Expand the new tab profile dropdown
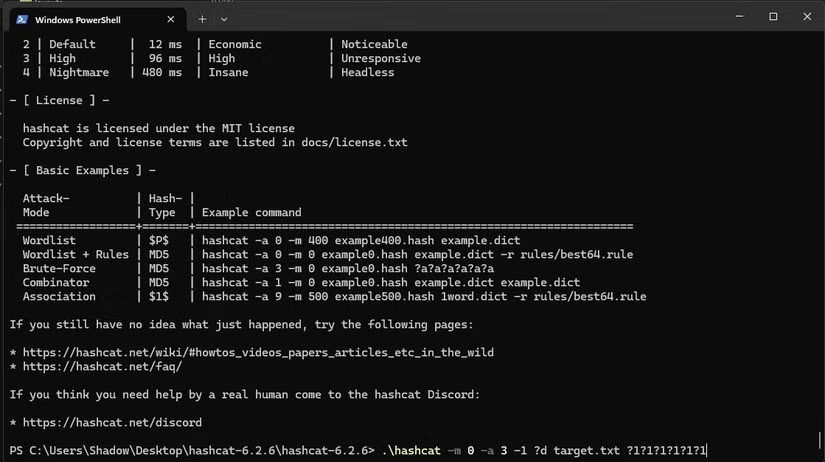Viewport: 825px width, 462px height. pos(223,18)
